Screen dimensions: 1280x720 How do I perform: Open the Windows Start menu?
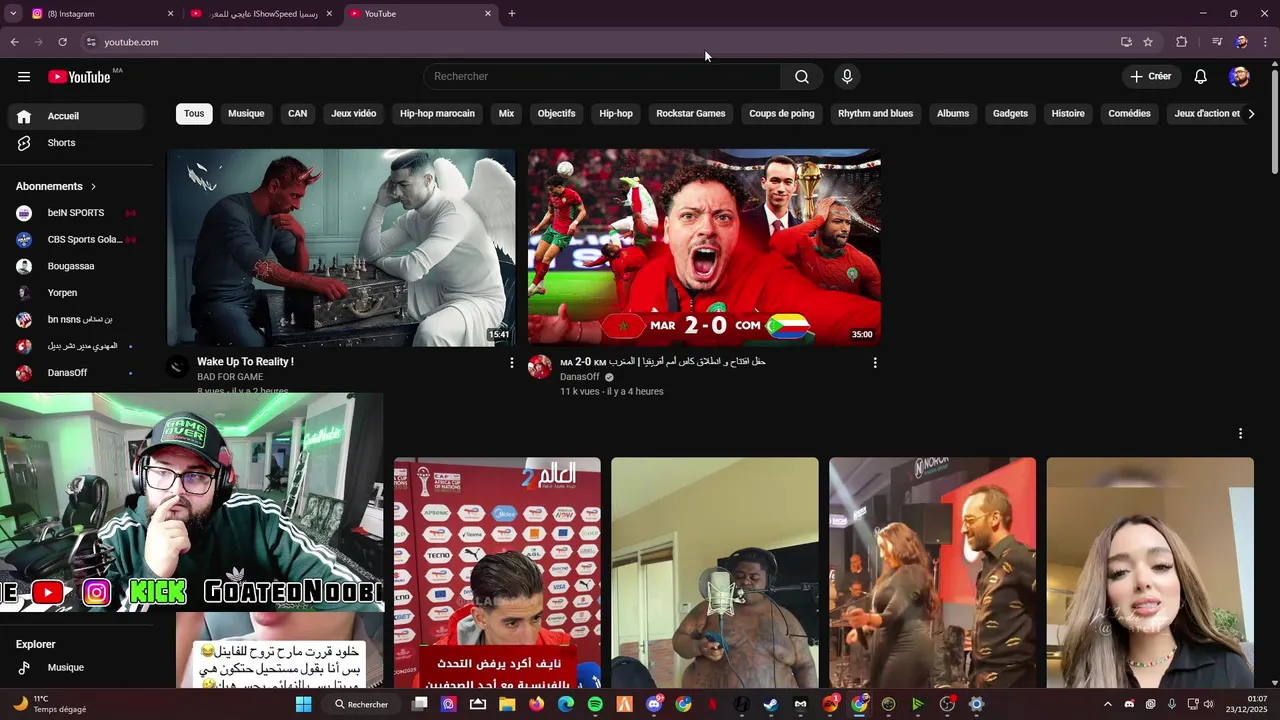pos(304,705)
